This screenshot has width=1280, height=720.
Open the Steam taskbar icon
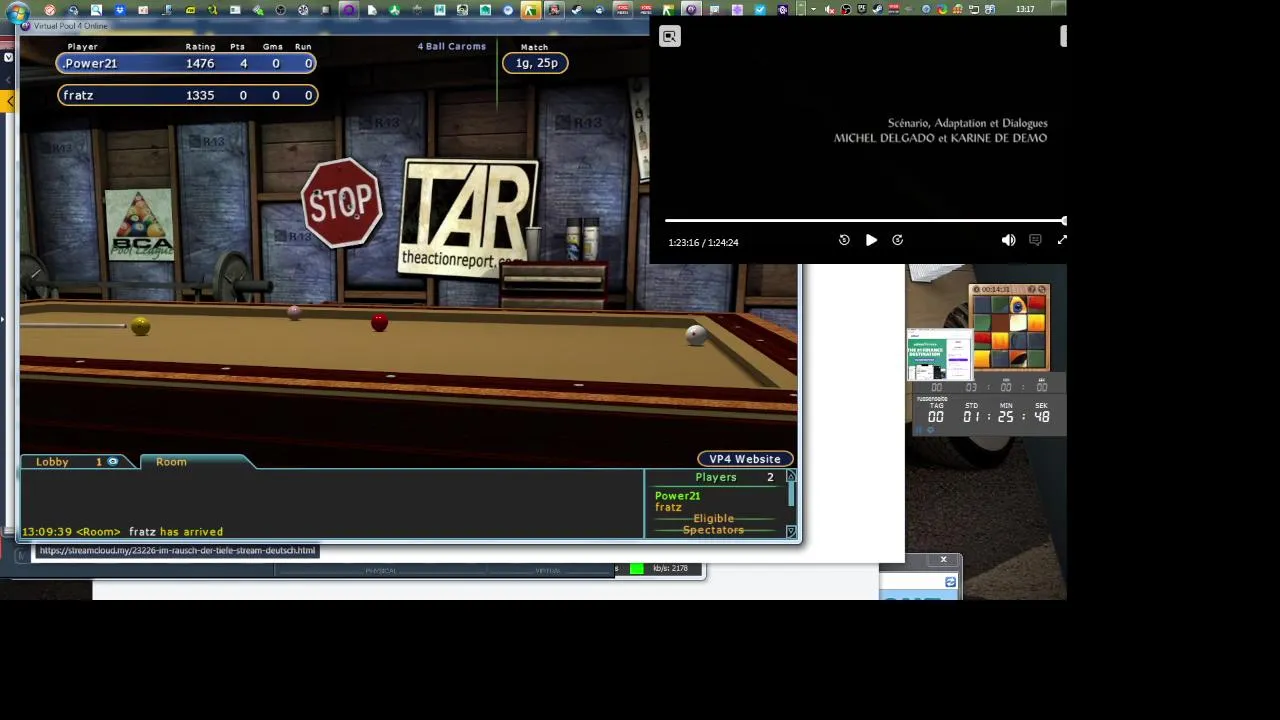click(577, 10)
